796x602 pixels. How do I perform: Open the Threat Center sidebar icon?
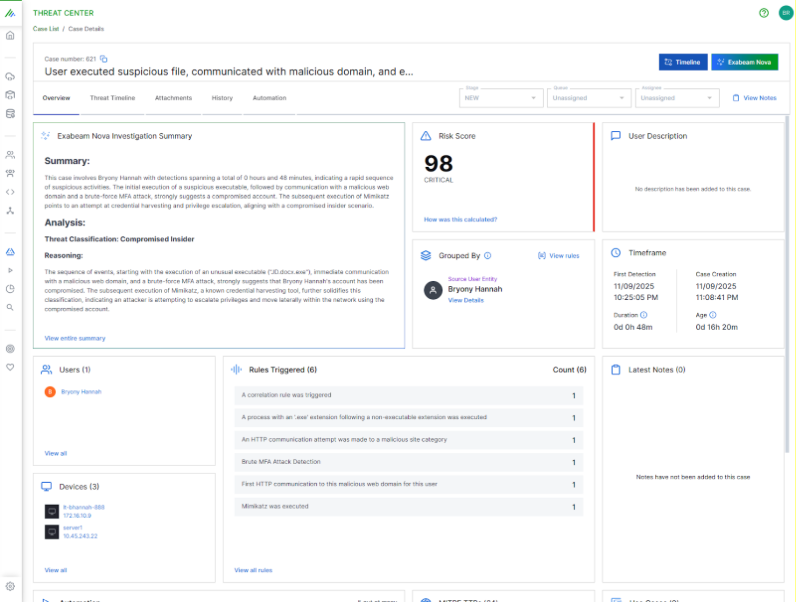[x=10, y=252]
